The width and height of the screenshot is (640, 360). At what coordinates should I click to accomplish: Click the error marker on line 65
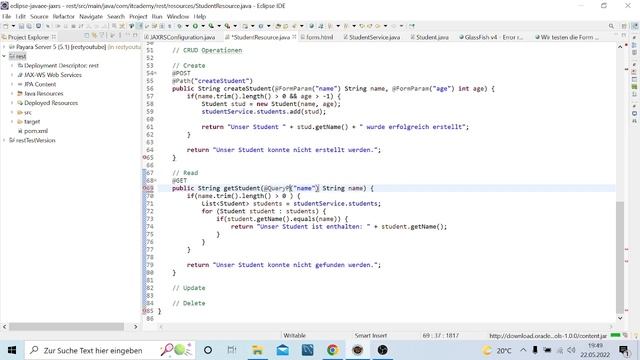144,157
